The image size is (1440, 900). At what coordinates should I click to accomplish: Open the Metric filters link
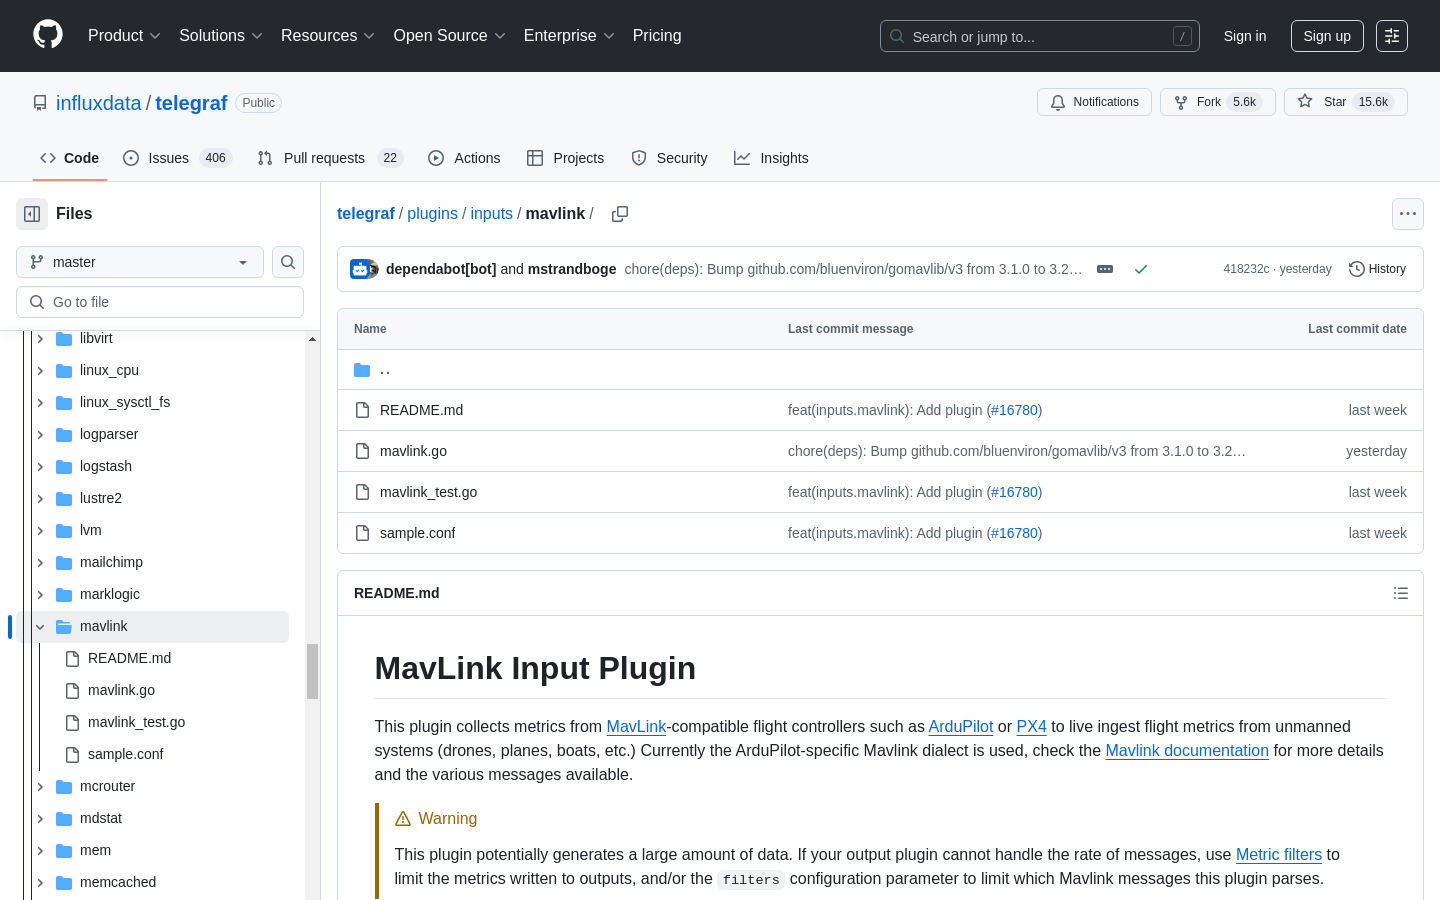click(x=1279, y=855)
